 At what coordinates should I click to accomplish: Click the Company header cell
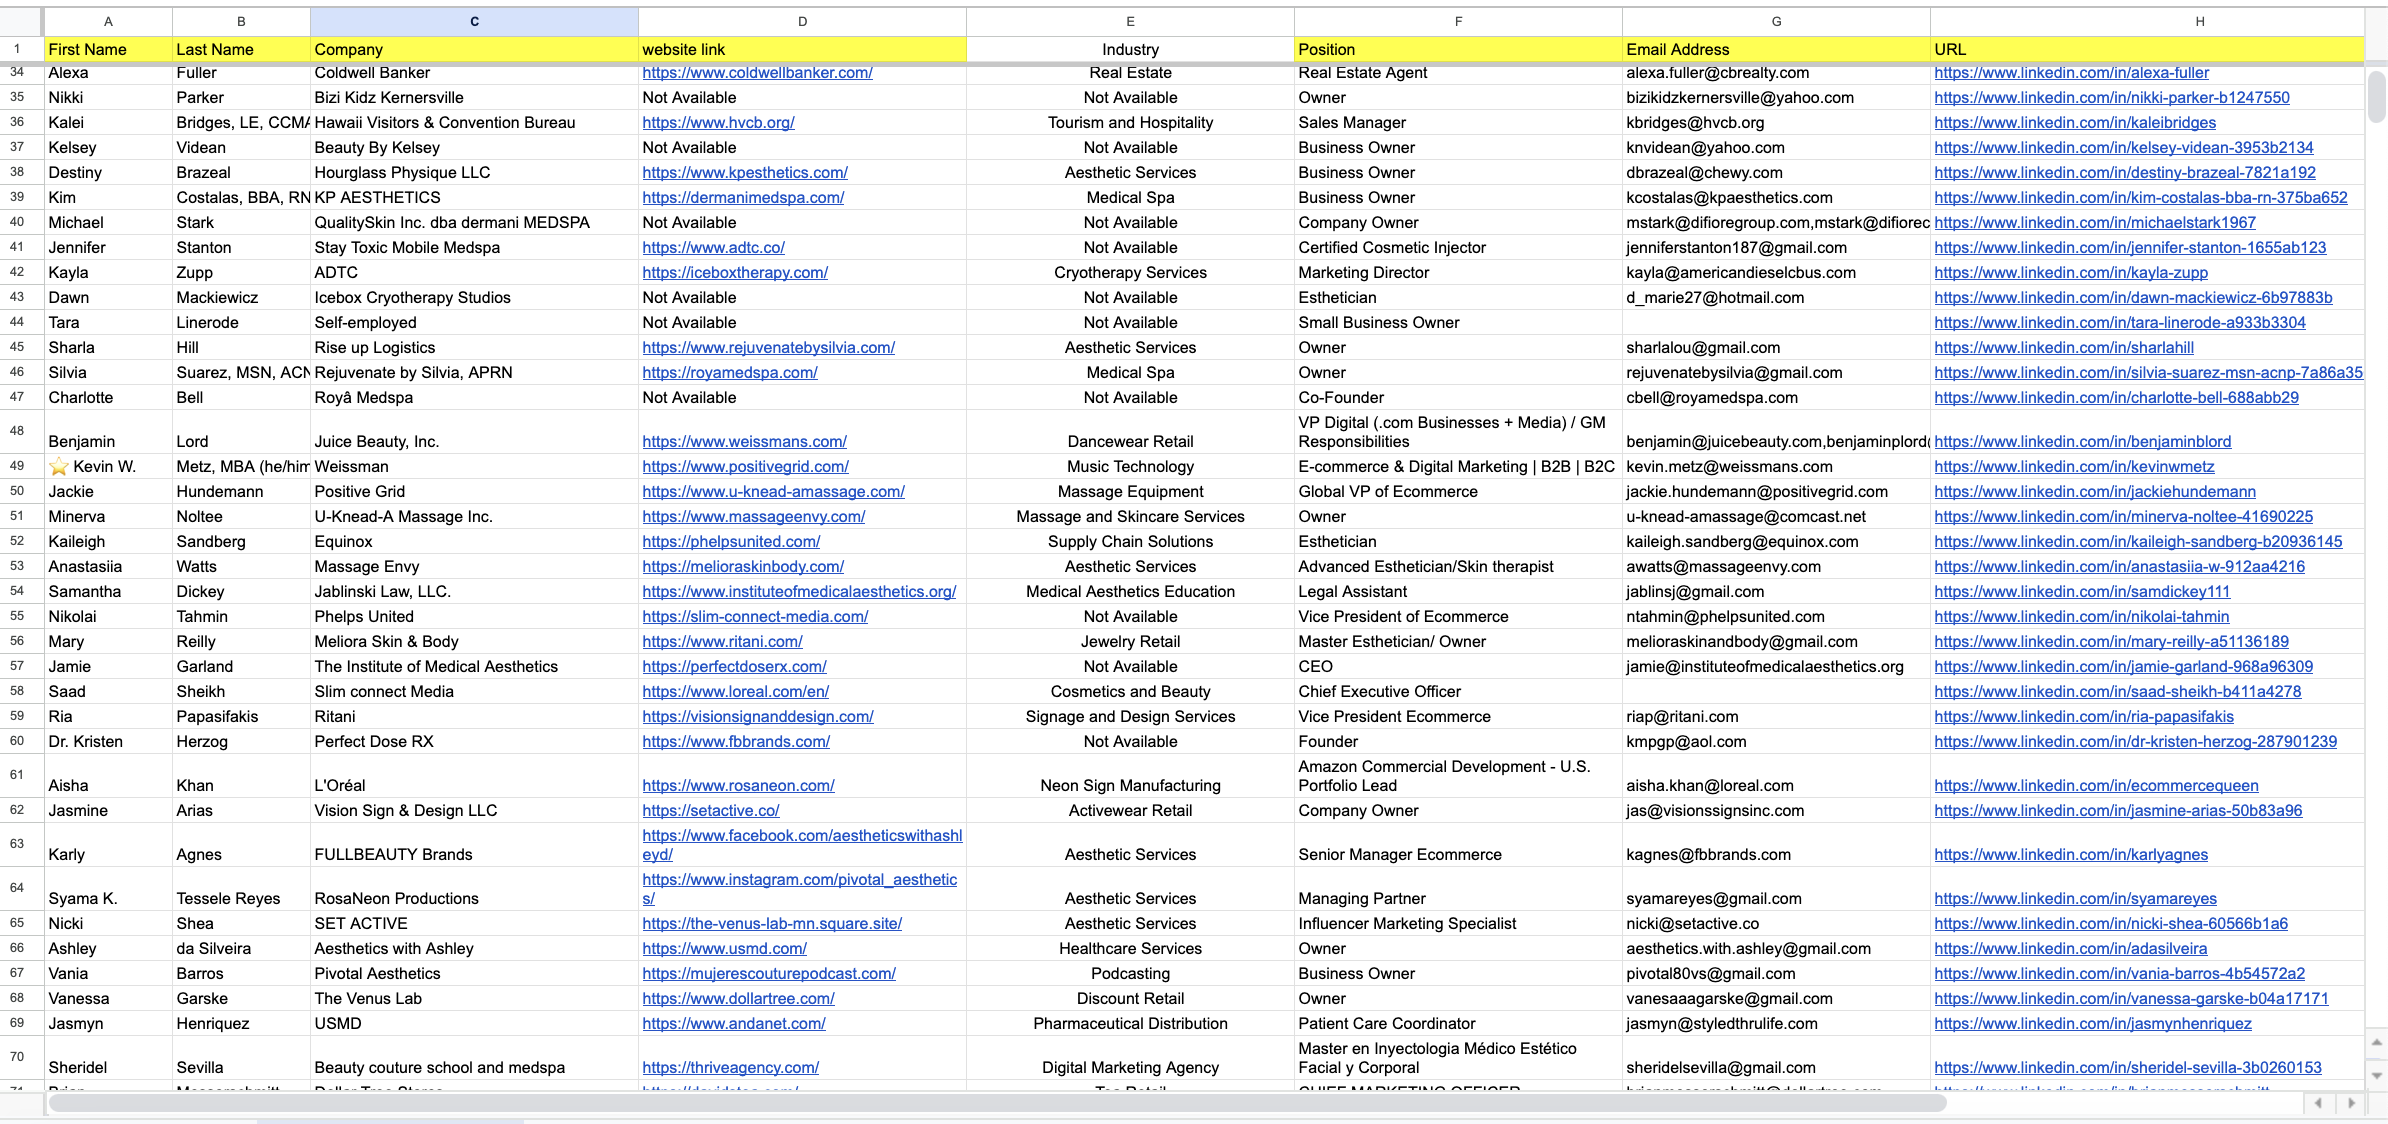click(x=474, y=49)
